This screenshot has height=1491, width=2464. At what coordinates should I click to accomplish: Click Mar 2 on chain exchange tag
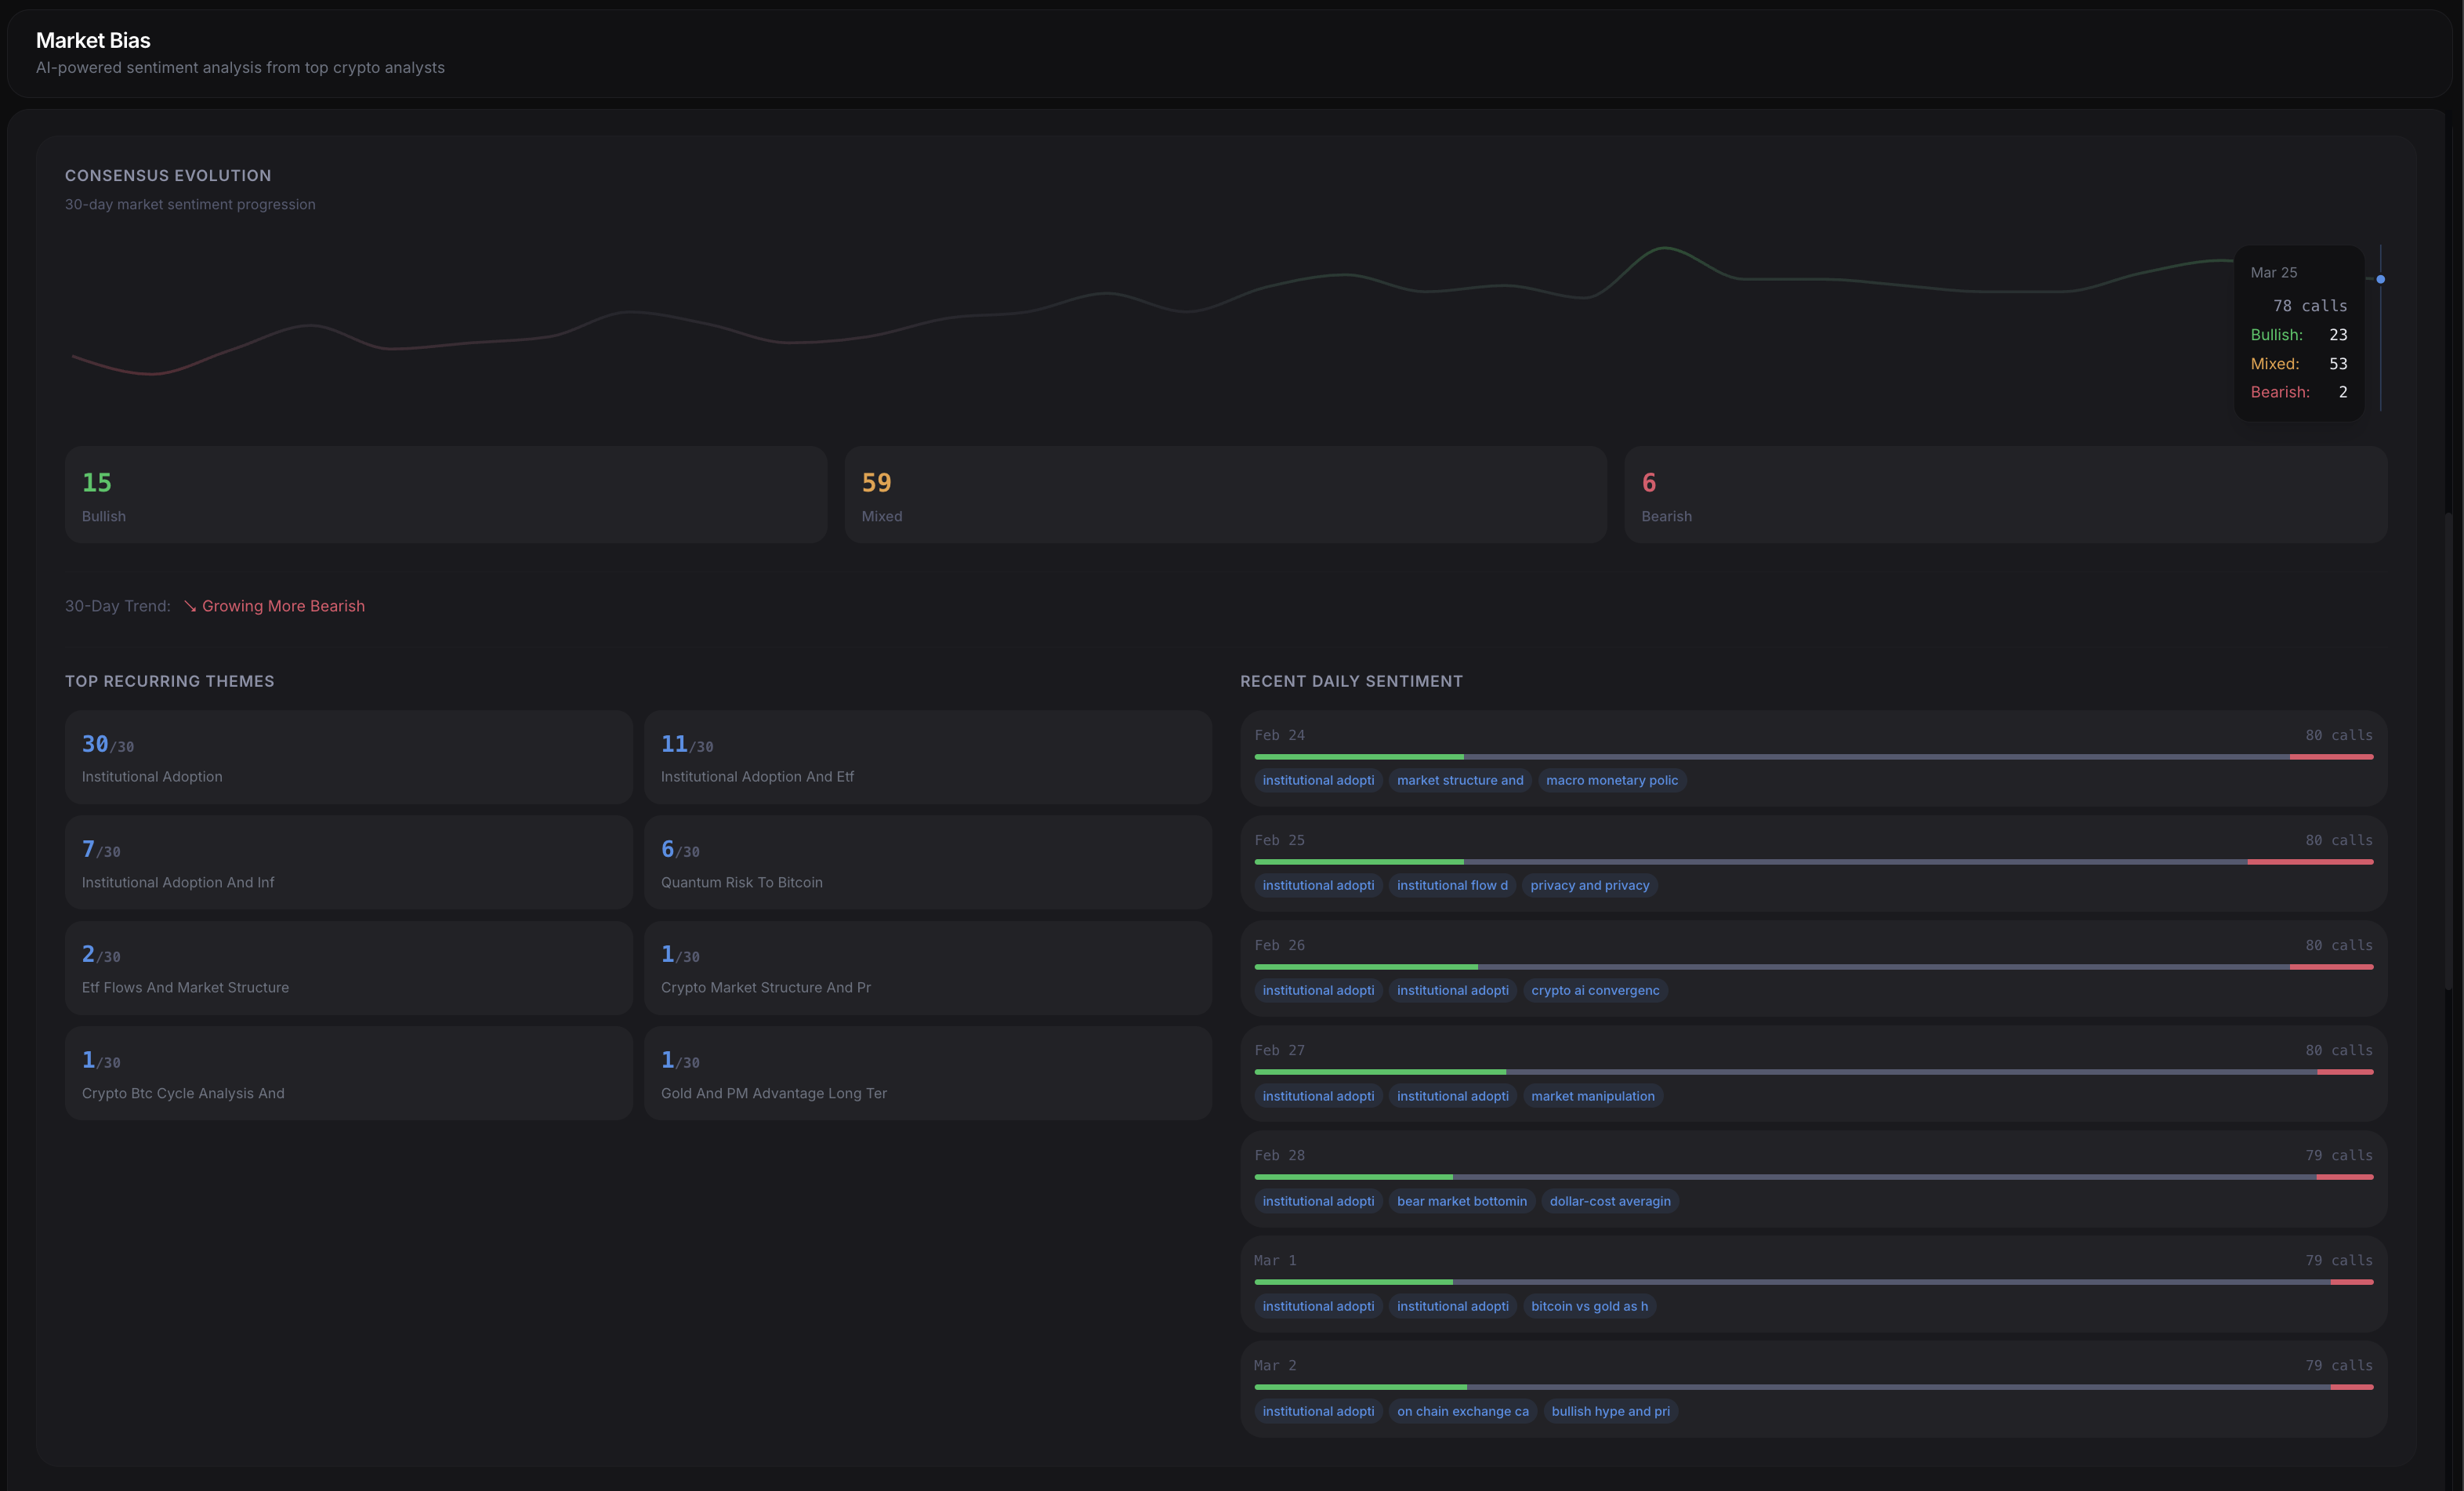(x=1462, y=1411)
